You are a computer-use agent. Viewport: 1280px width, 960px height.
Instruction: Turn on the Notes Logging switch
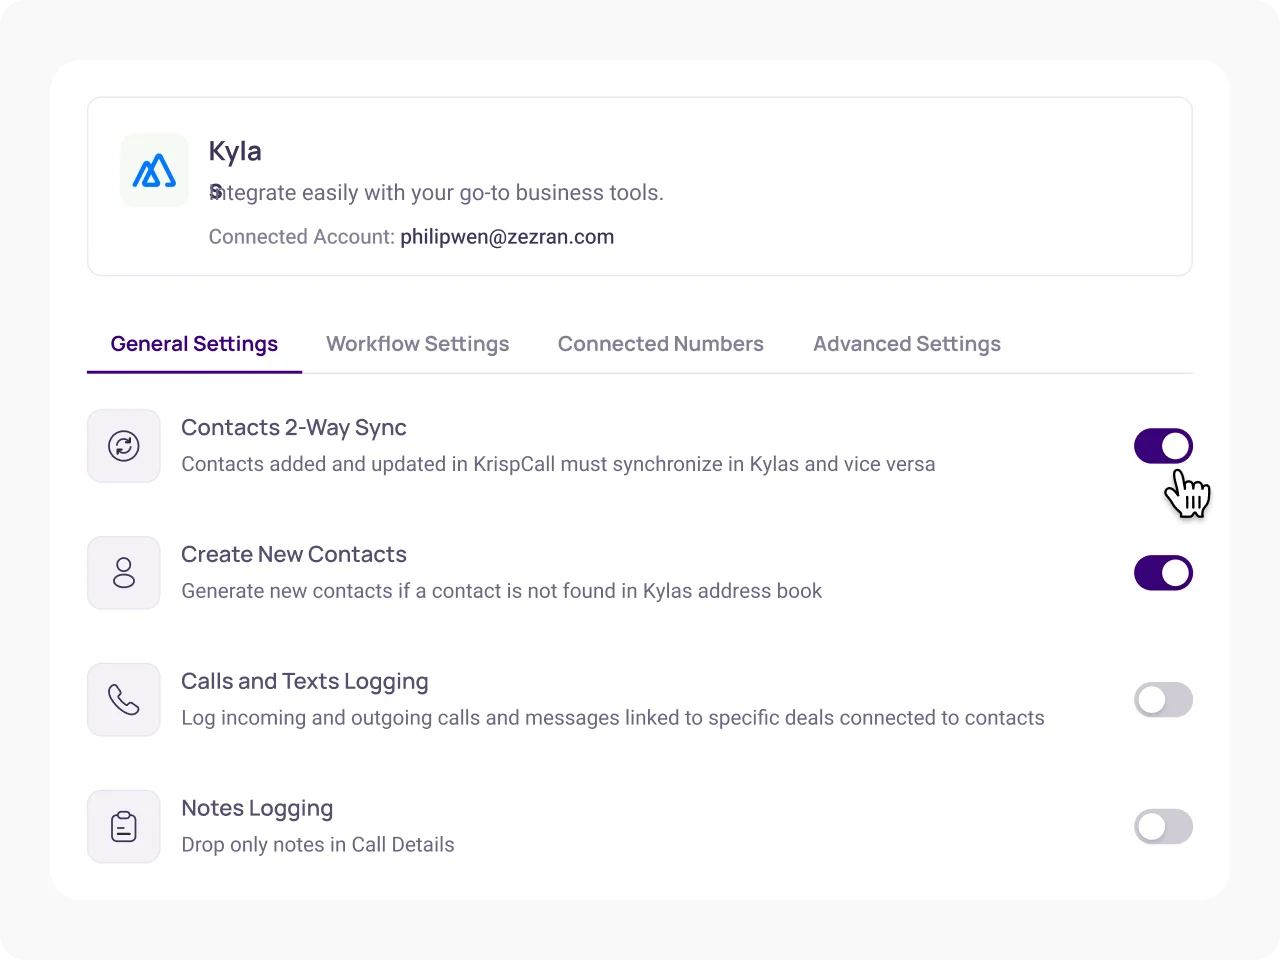pyautogui.click(x=1163, y=827)
